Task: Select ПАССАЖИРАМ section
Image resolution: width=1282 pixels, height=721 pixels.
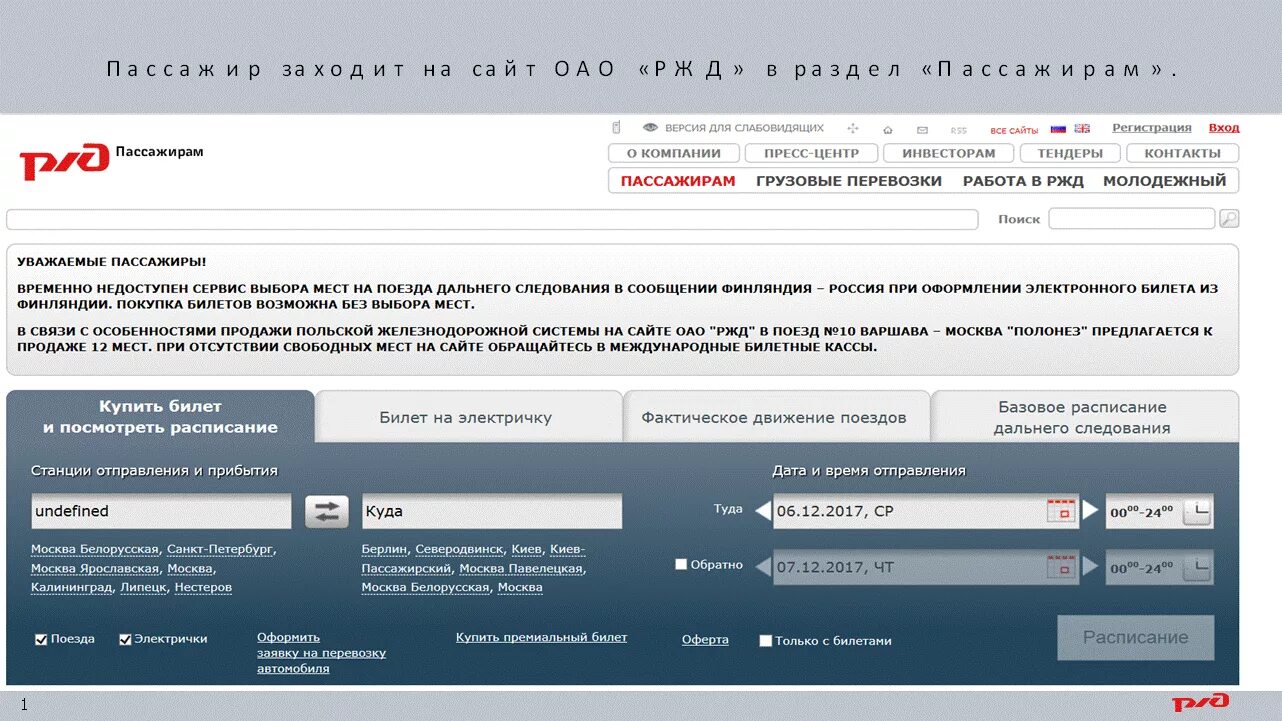Action: point(678,181)
